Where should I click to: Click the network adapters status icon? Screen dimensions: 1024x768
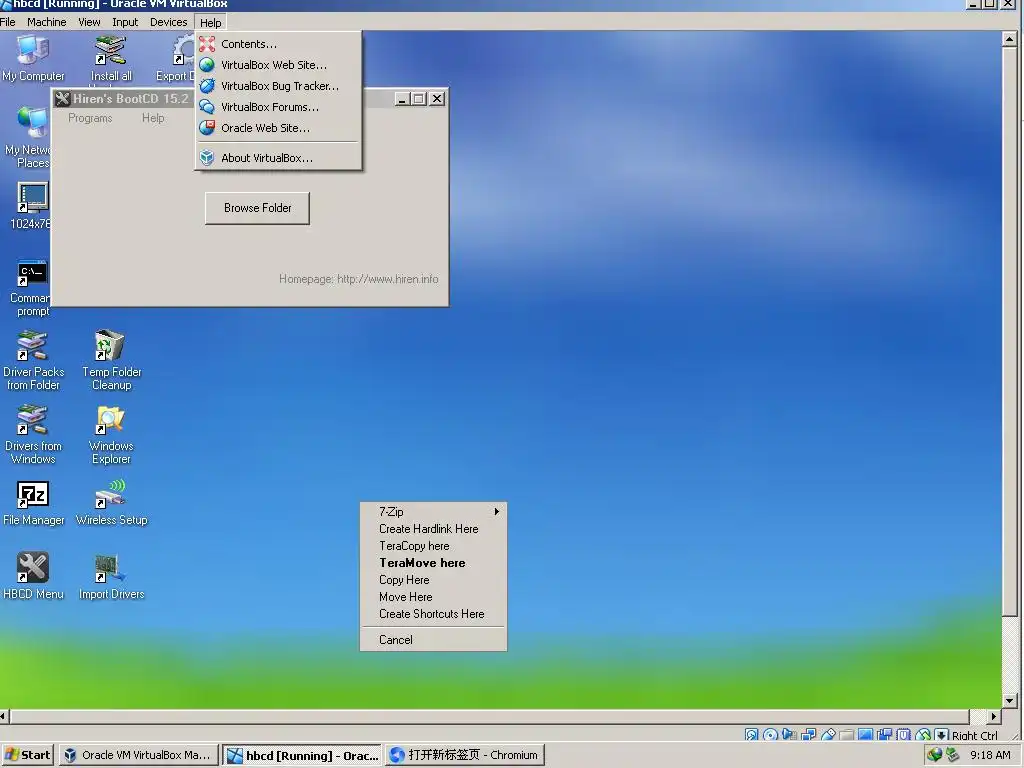click(808, 735)
